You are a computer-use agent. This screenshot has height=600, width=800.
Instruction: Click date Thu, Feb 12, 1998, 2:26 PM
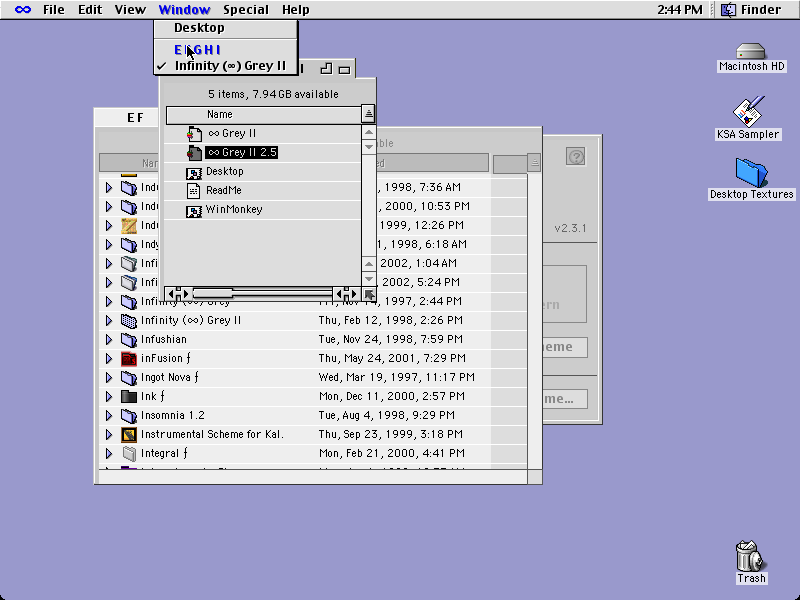[391, 320]
